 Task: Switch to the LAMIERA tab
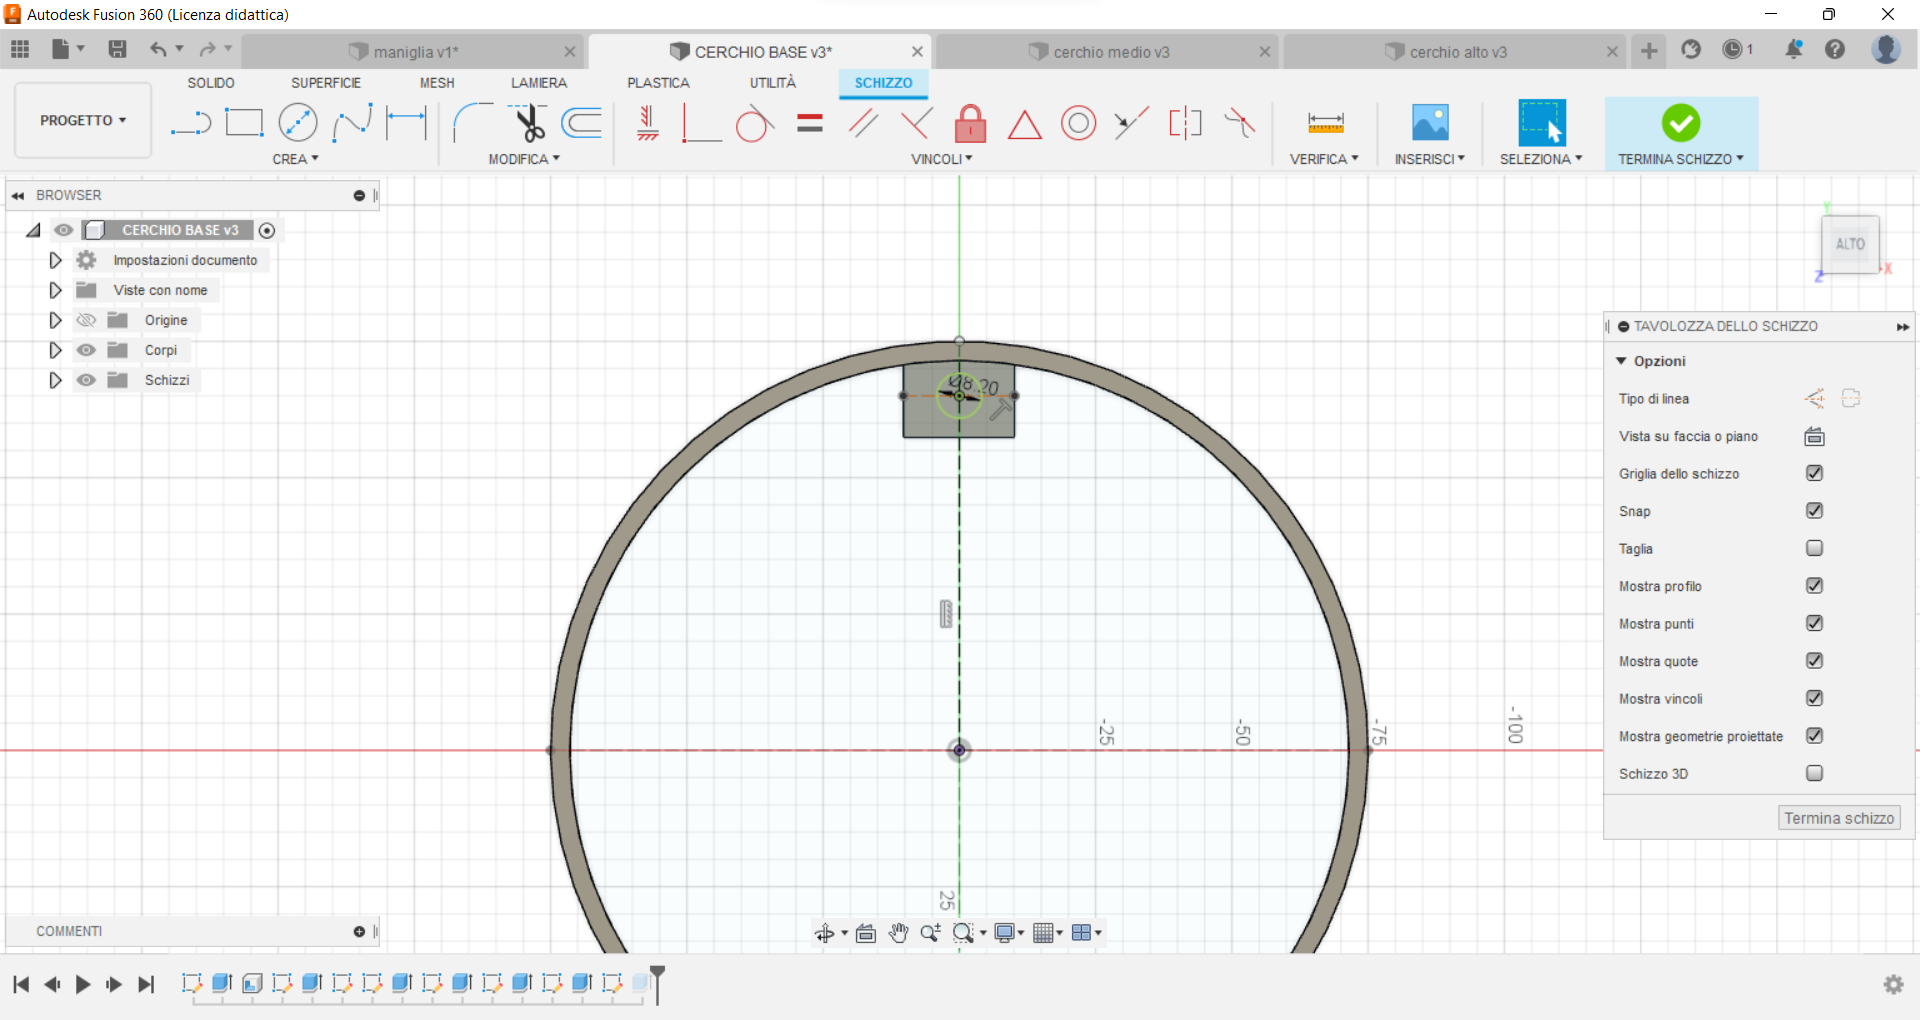point(539,83)
